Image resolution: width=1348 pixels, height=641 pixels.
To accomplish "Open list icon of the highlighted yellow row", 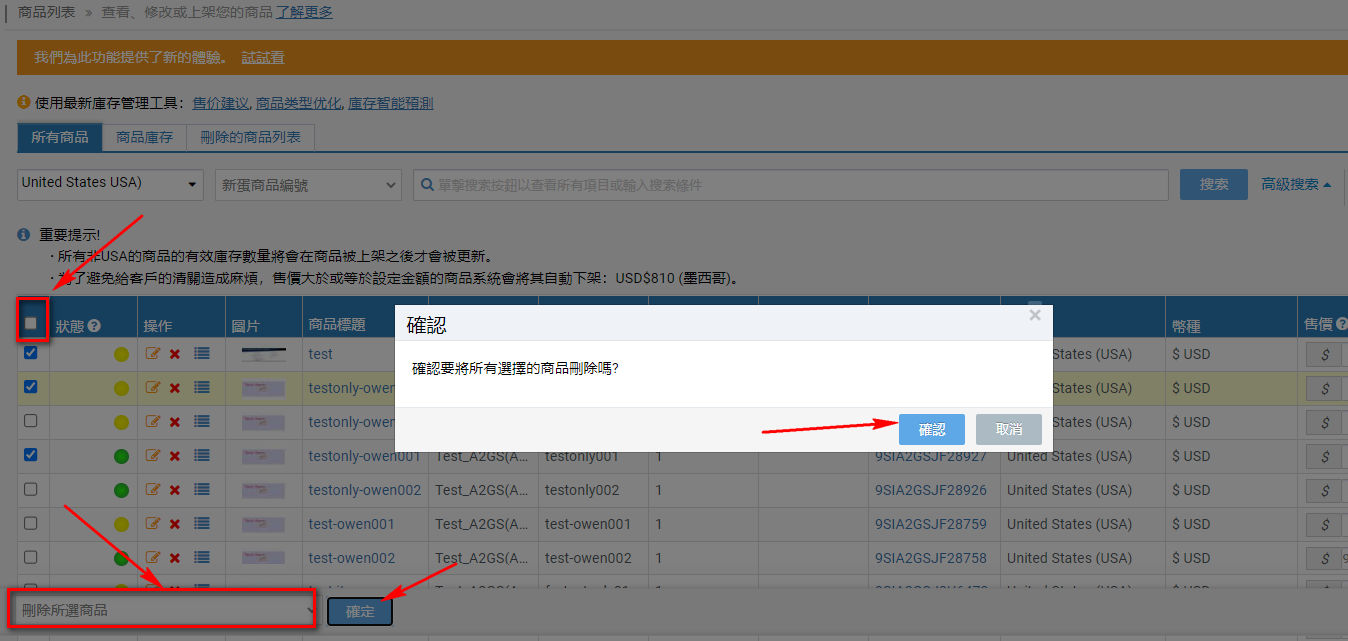I will (x=202, y=387).
